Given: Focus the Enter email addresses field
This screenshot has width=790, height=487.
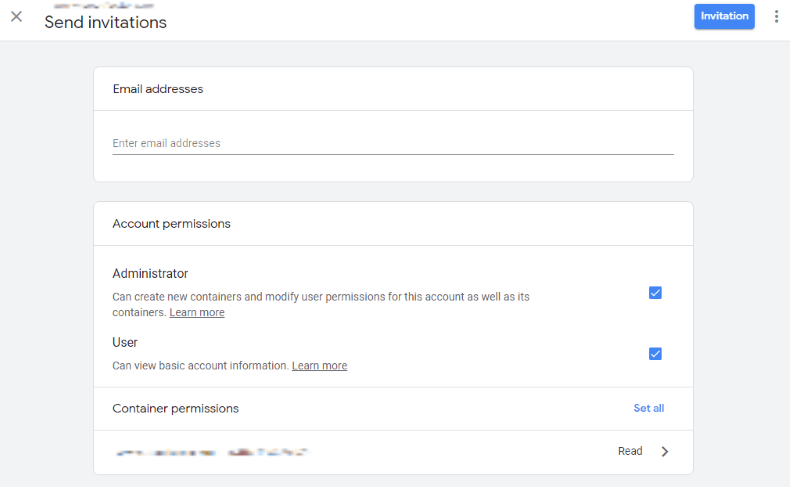Looking at the screenshot, I should tap(392, 143).
